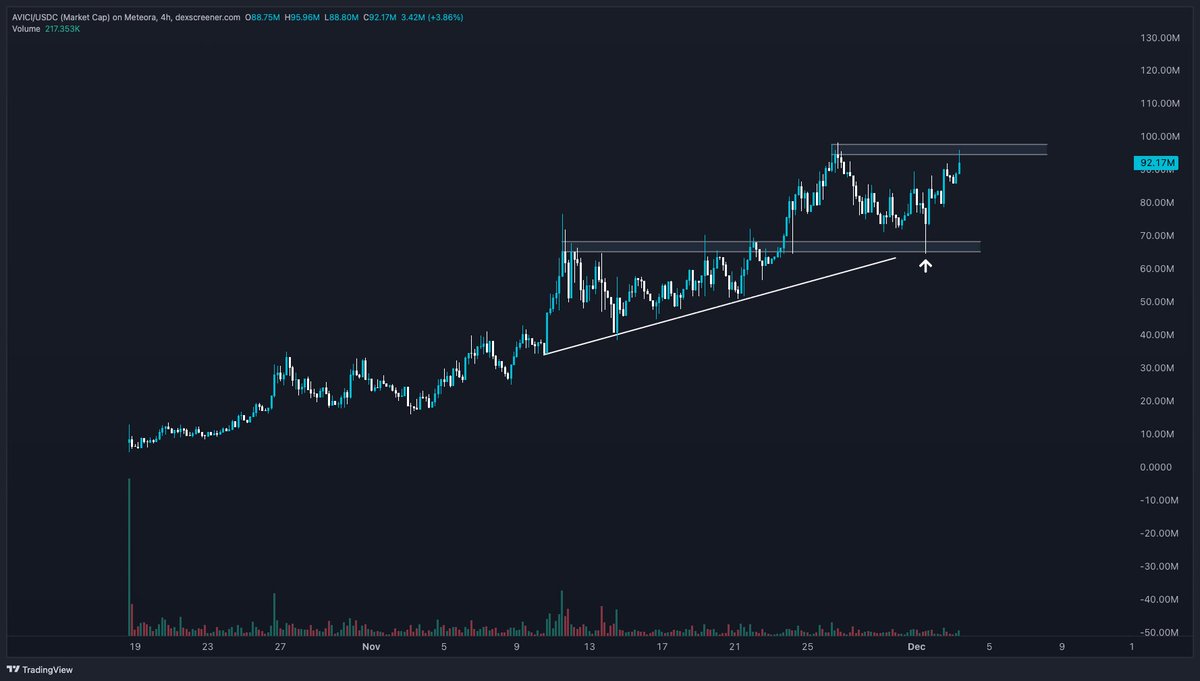This screenshot has width=1200, height=681.
Task: Click the Nov date label on time axis
Action: tap(371, 647)
